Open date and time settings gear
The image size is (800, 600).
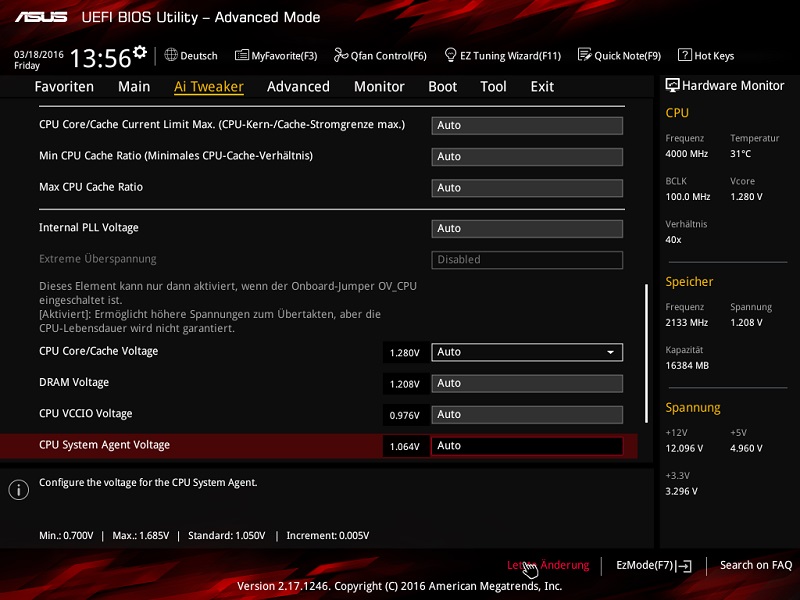pos(140,52)
